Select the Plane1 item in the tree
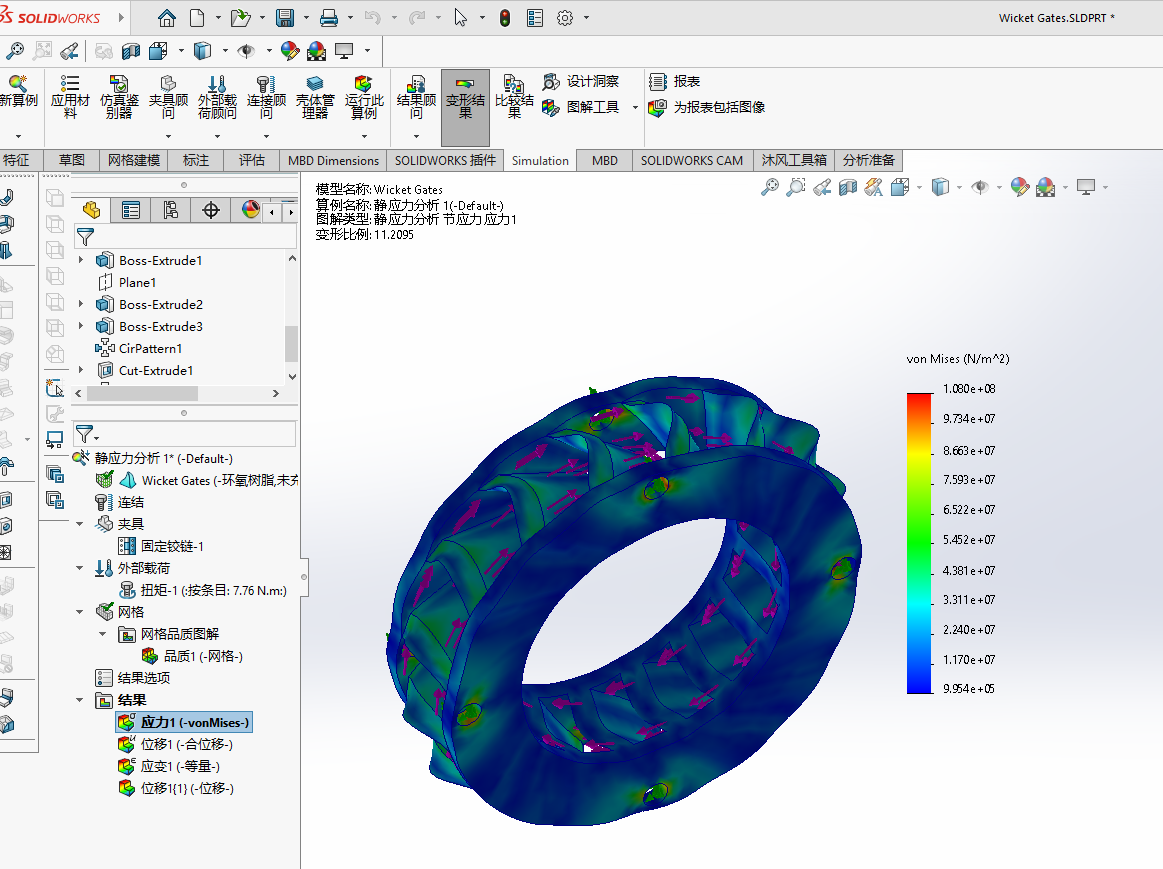This screenshot has width=1163, height=869. point(127,282)
